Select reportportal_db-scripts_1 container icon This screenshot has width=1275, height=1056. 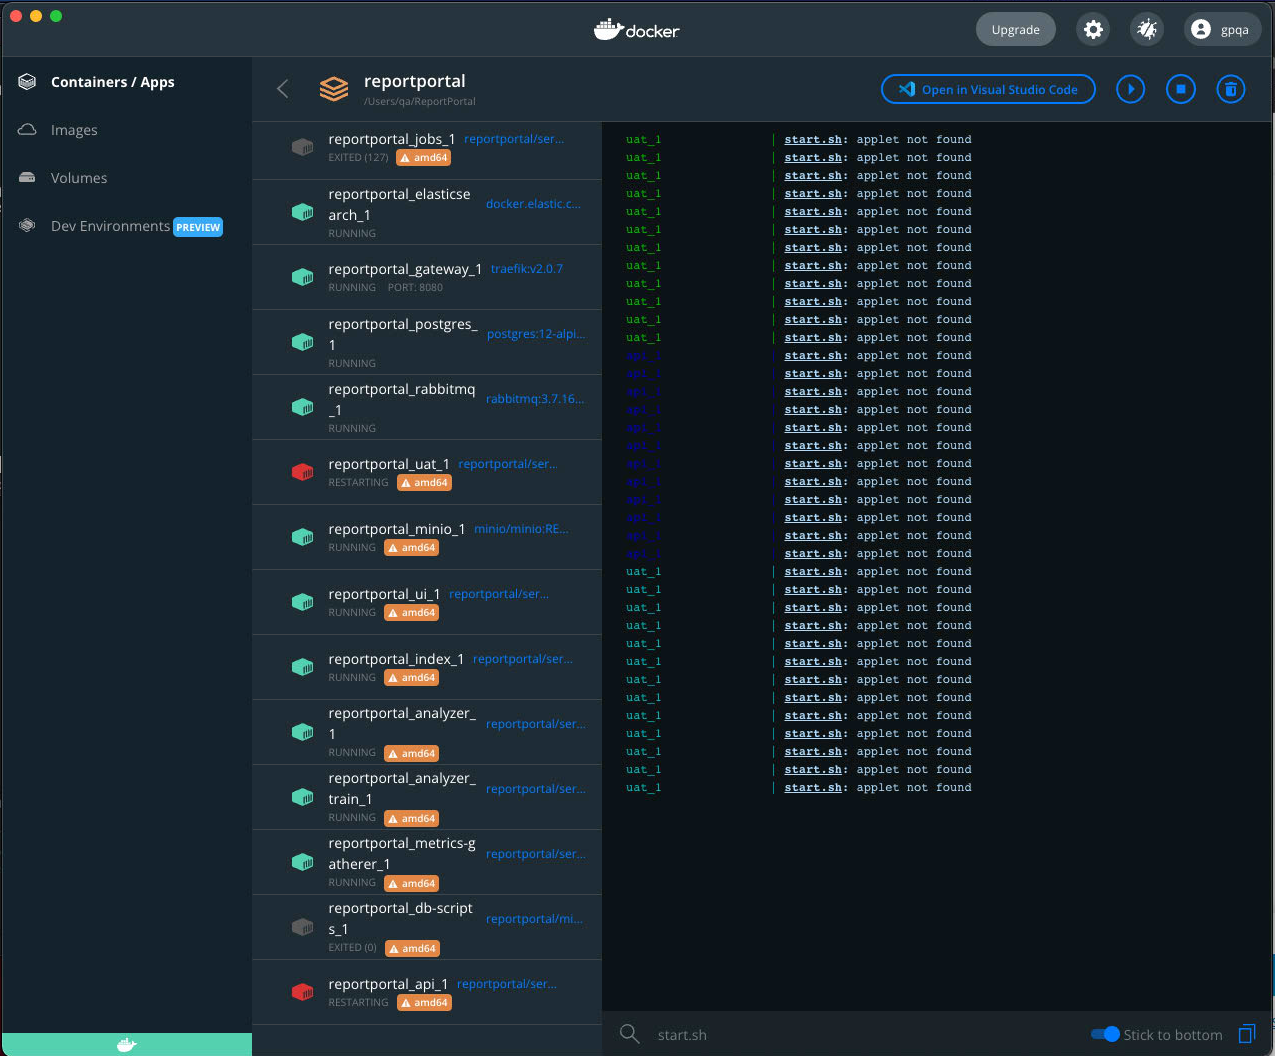click(x=302, y=927)
